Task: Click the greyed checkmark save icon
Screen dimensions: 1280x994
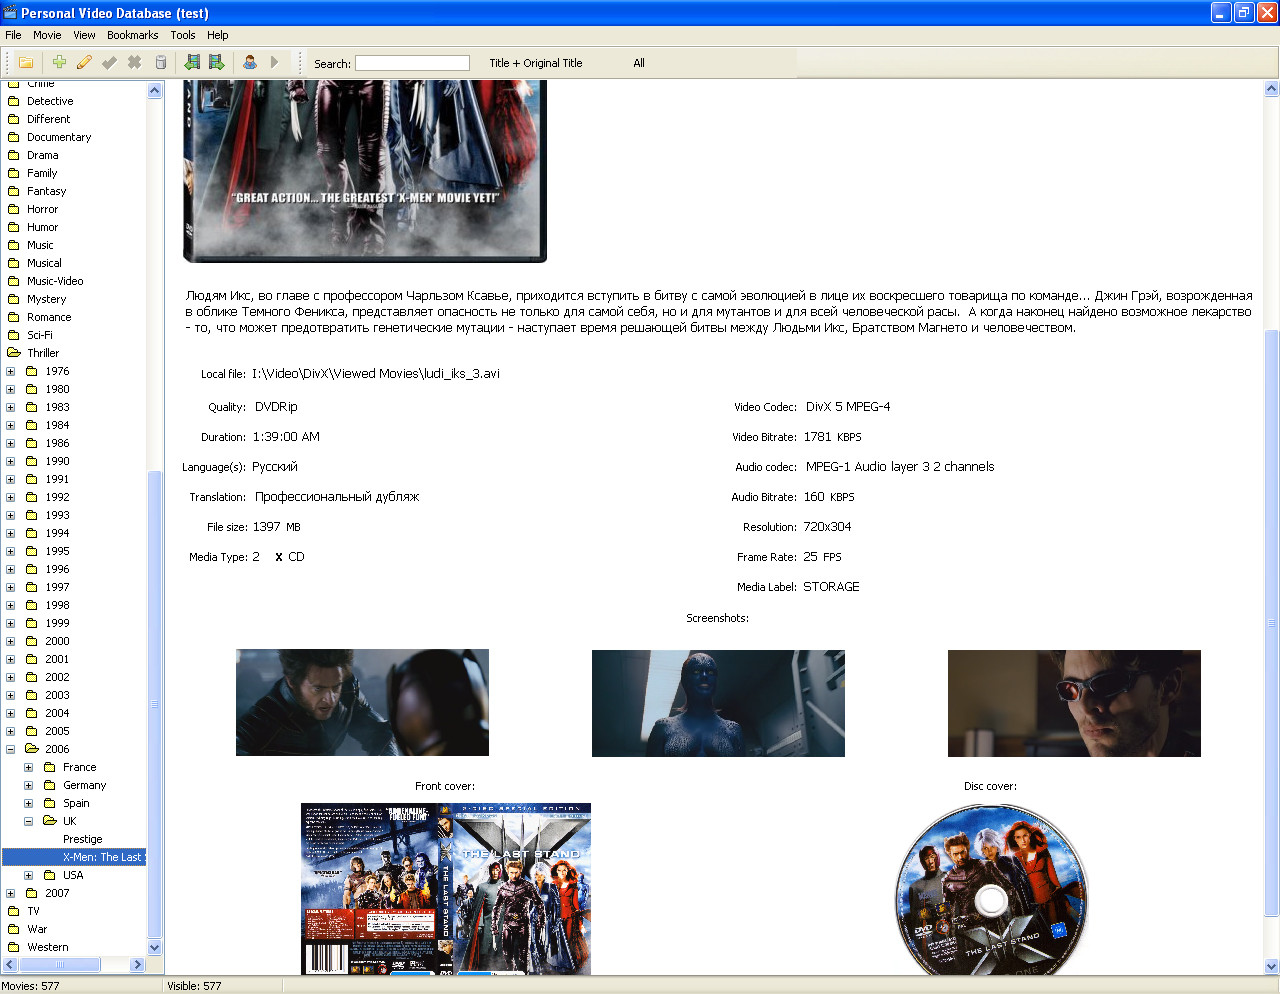Action: click(x=109, y=62)
